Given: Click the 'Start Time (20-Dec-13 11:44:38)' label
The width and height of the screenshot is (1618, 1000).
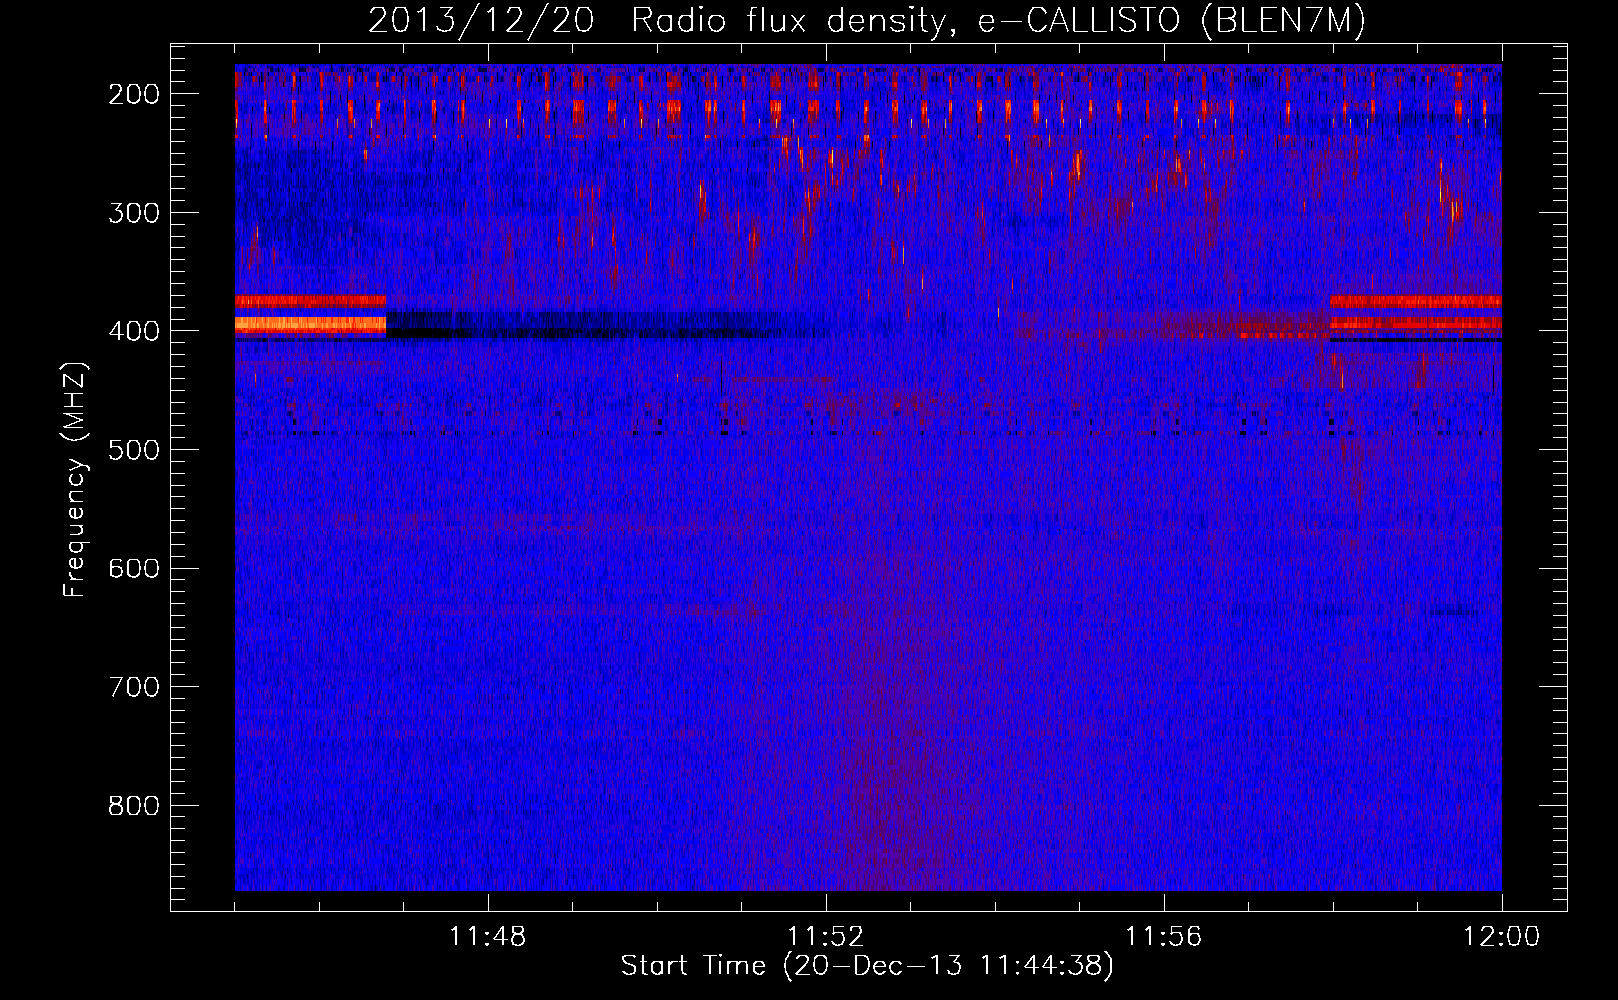Looking at the screenshot, I should pyautogui.click(x=867, y=966).
